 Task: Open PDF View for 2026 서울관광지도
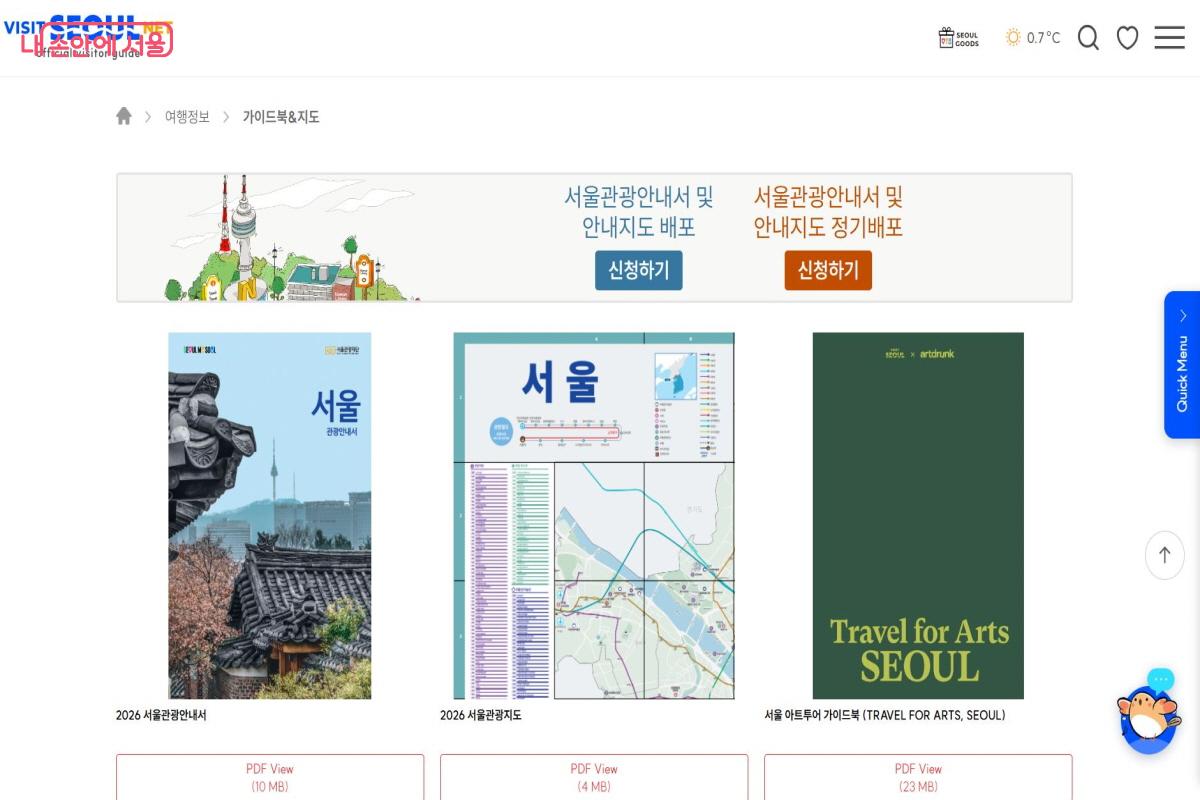593,776
